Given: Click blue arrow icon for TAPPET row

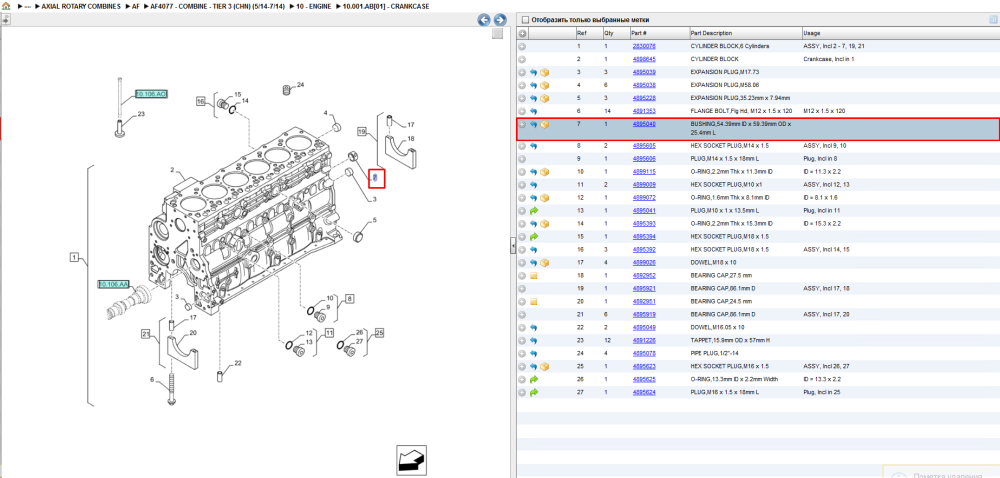Looking at the screenshot, I should tap(534, 340).
